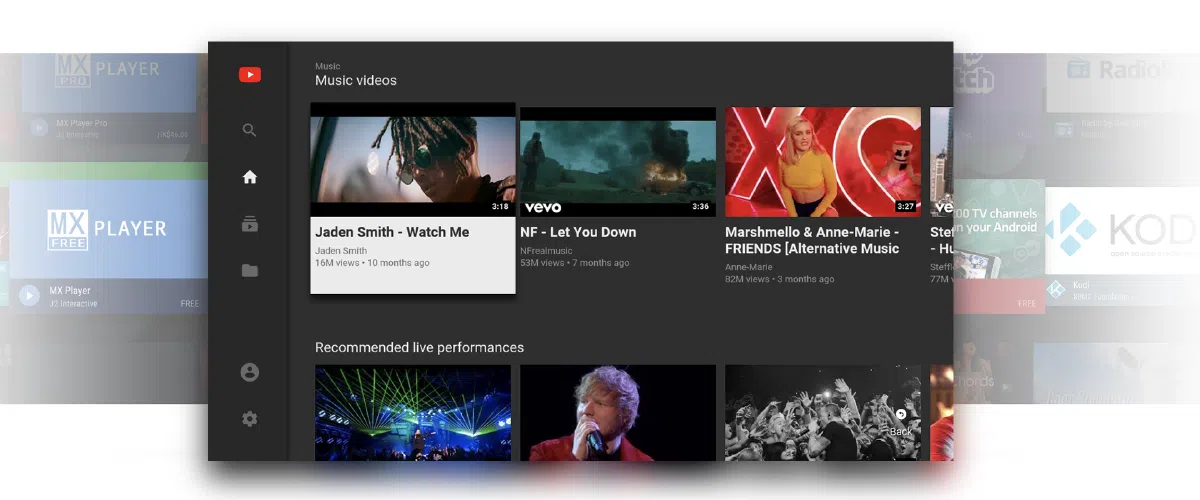The height and width of the screenshot is (500, 1200).
Task: Play the Ed Sheeran live performance thumbnail
Action: (x=617, y=412)
